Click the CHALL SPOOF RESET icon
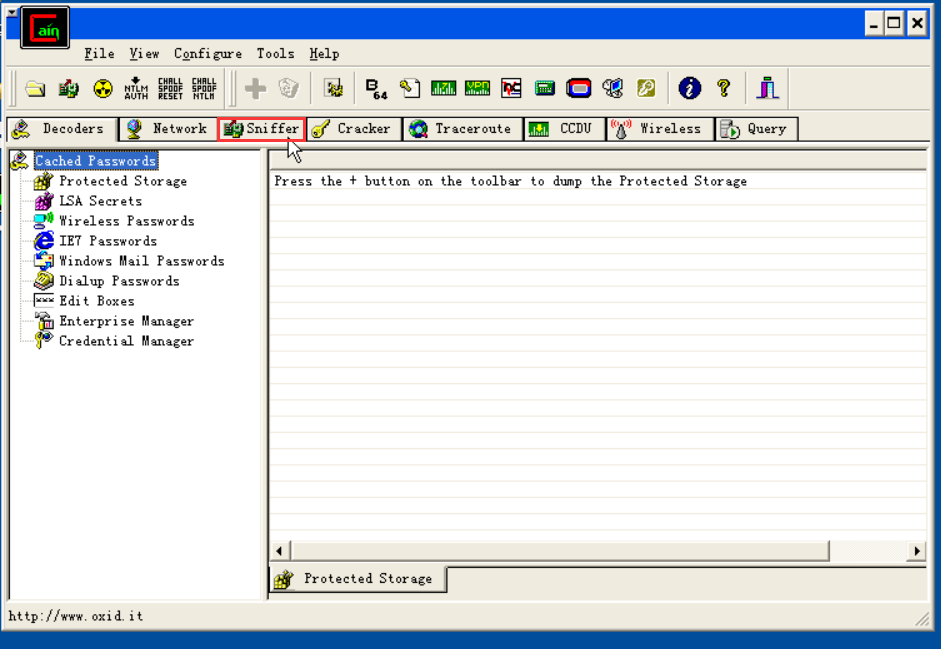941x649 pixels. pyautogui.click(x=170, y=88)
